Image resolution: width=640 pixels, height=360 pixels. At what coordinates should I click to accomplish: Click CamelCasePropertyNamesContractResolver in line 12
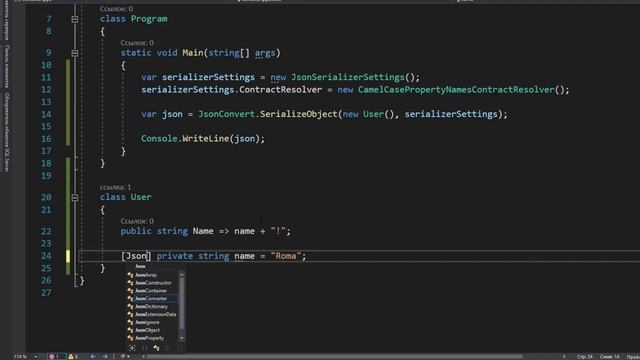456,90
